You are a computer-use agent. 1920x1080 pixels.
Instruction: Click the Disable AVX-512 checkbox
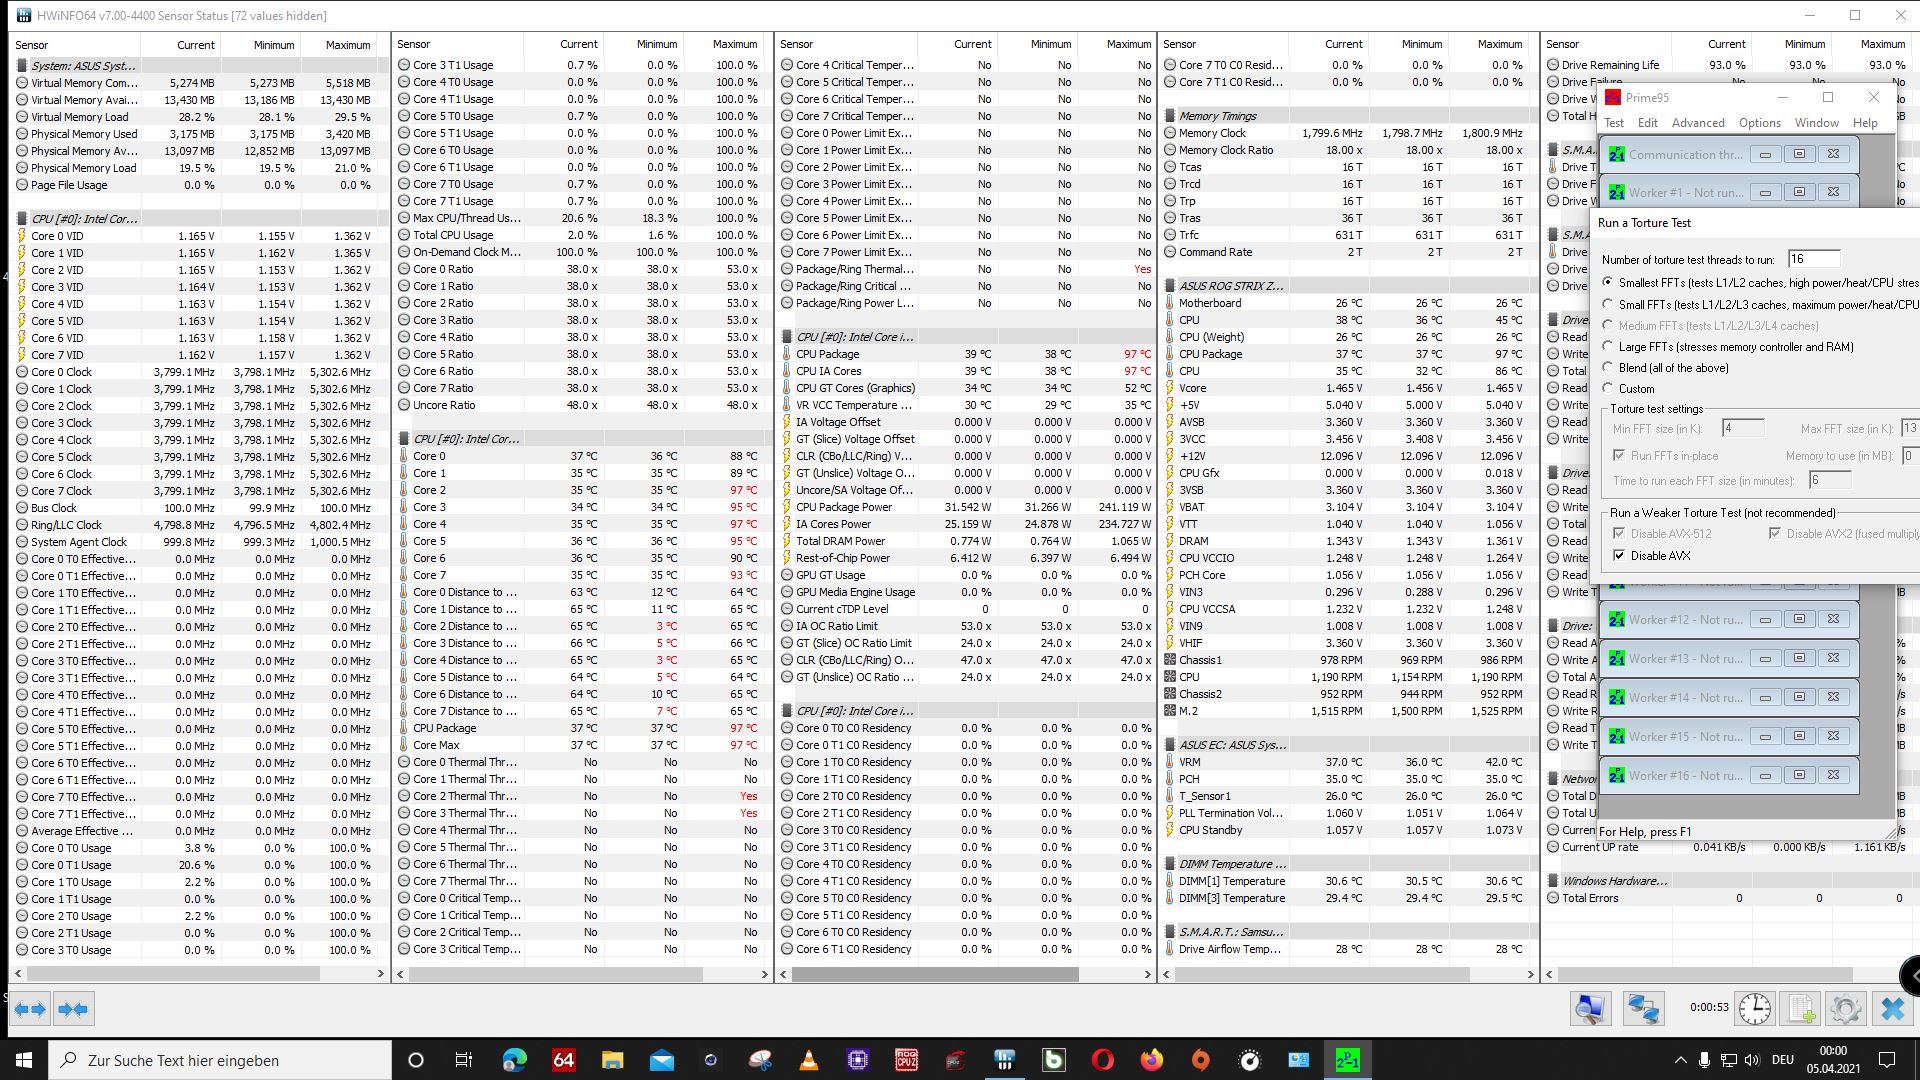coord(1619,534)
